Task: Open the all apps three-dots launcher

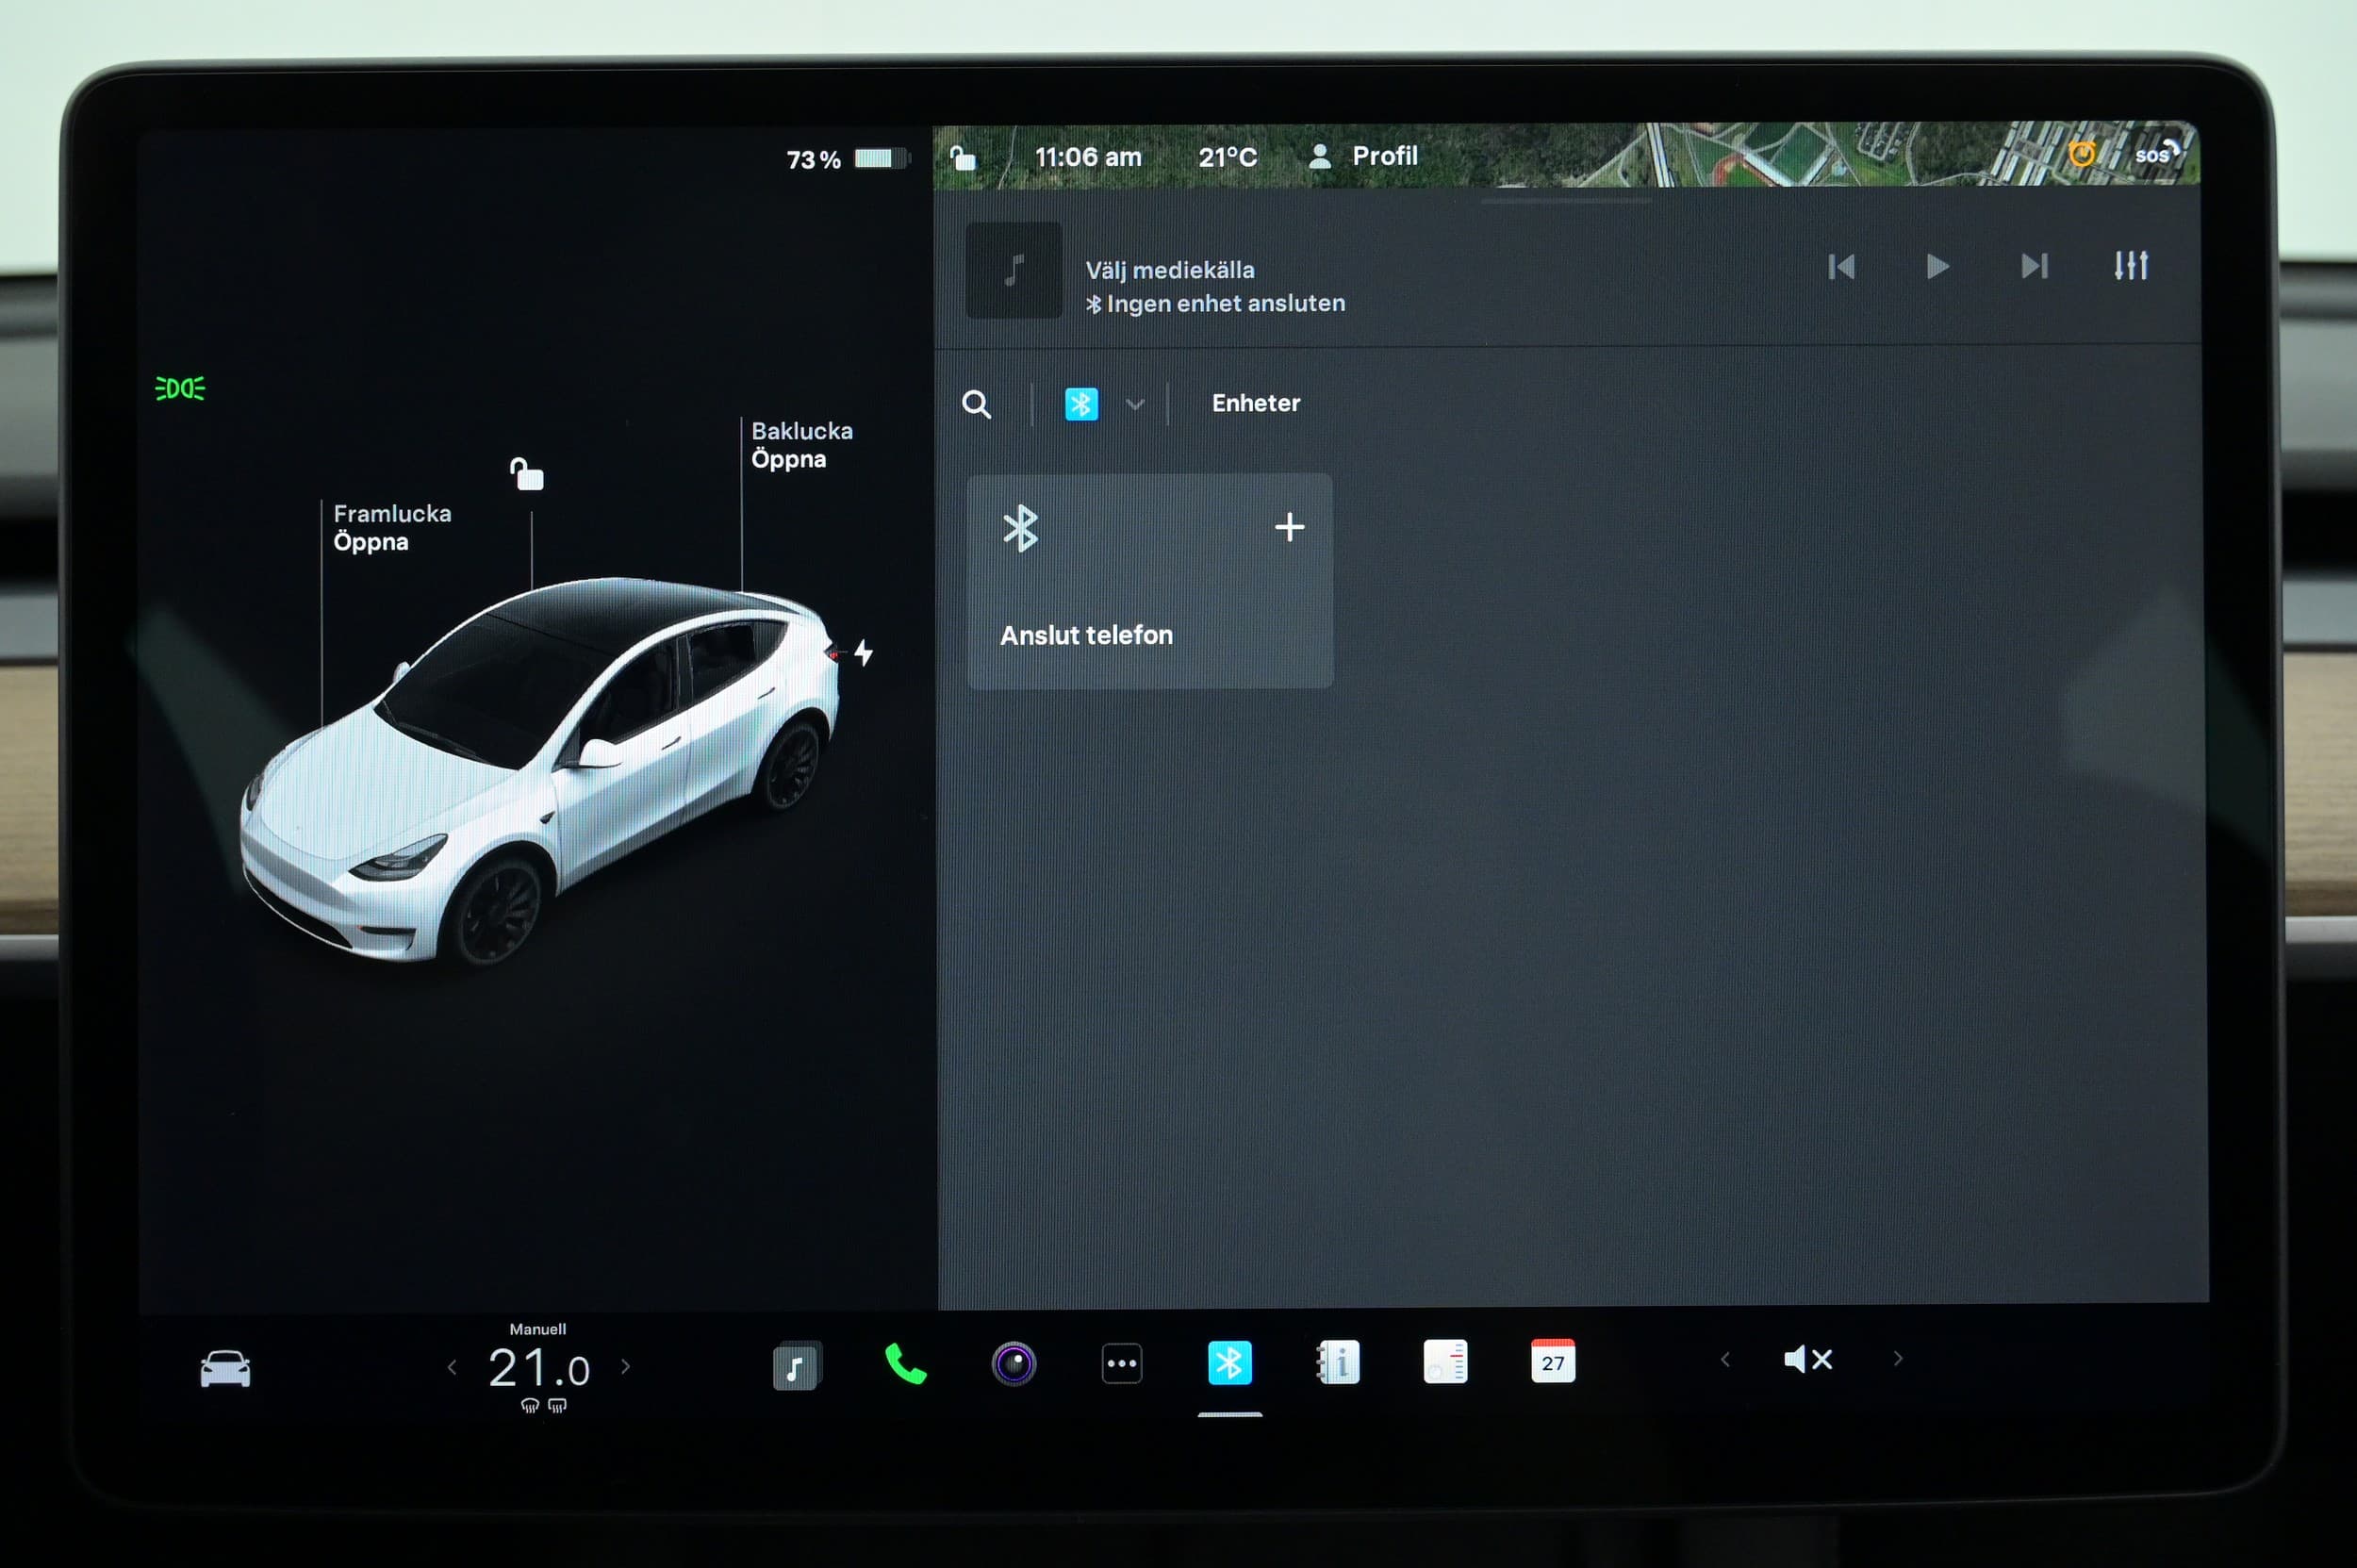Action: coord(1122,1364)
